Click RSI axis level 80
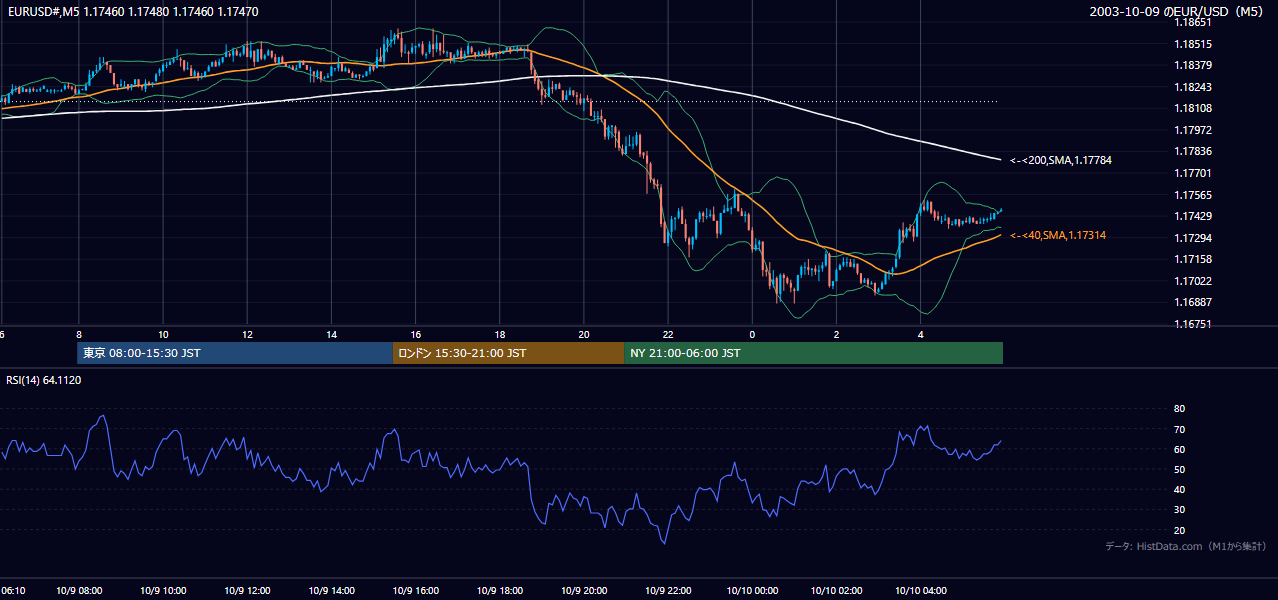This screenshot has width=1278, height=600. 1179,409
